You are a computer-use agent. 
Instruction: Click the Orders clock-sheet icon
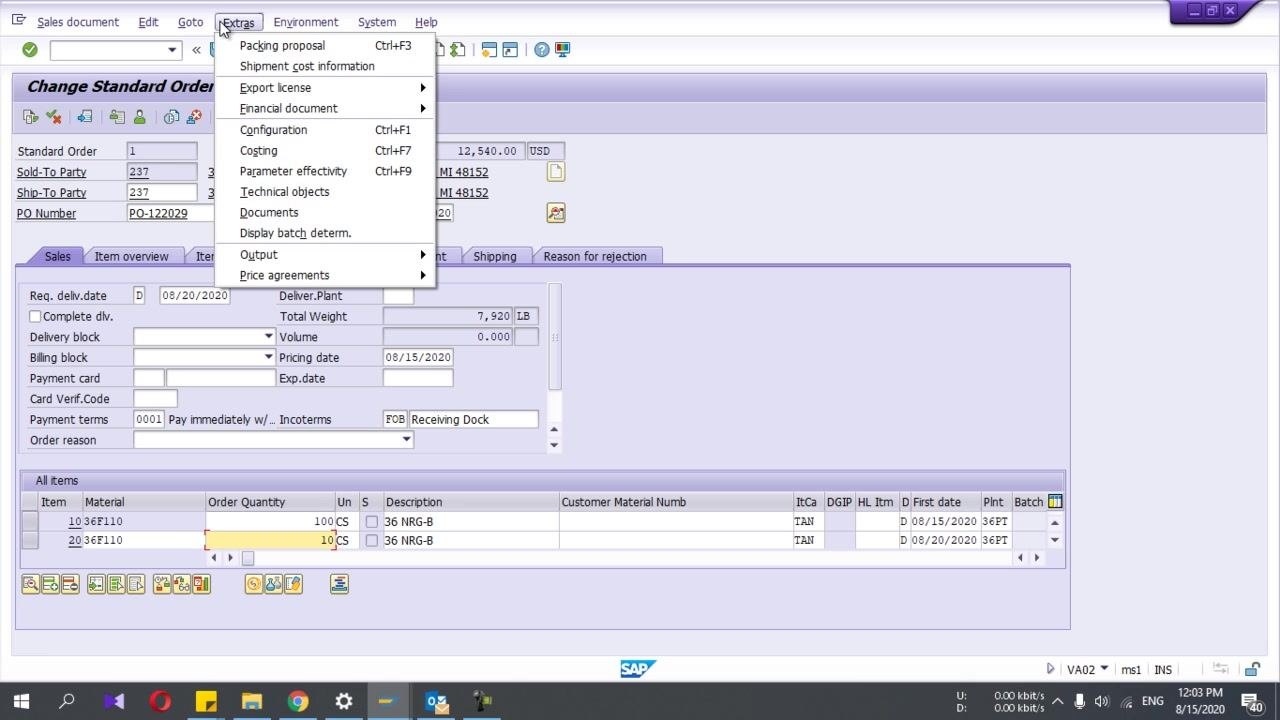pyautogui.click(x=171, y=117)
